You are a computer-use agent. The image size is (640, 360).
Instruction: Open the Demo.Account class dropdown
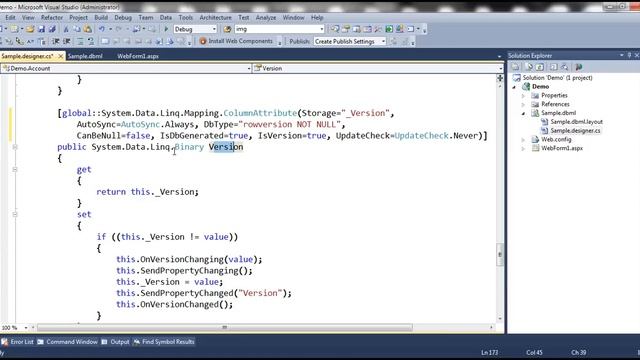click(249, 69)
